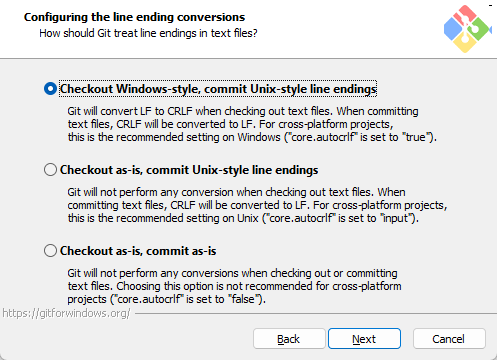497x360 pixels.
Task: Click label 'Checkout as-is, commit Unix-style line endings'
Action: pyautogui.click(x=189, y=170)
